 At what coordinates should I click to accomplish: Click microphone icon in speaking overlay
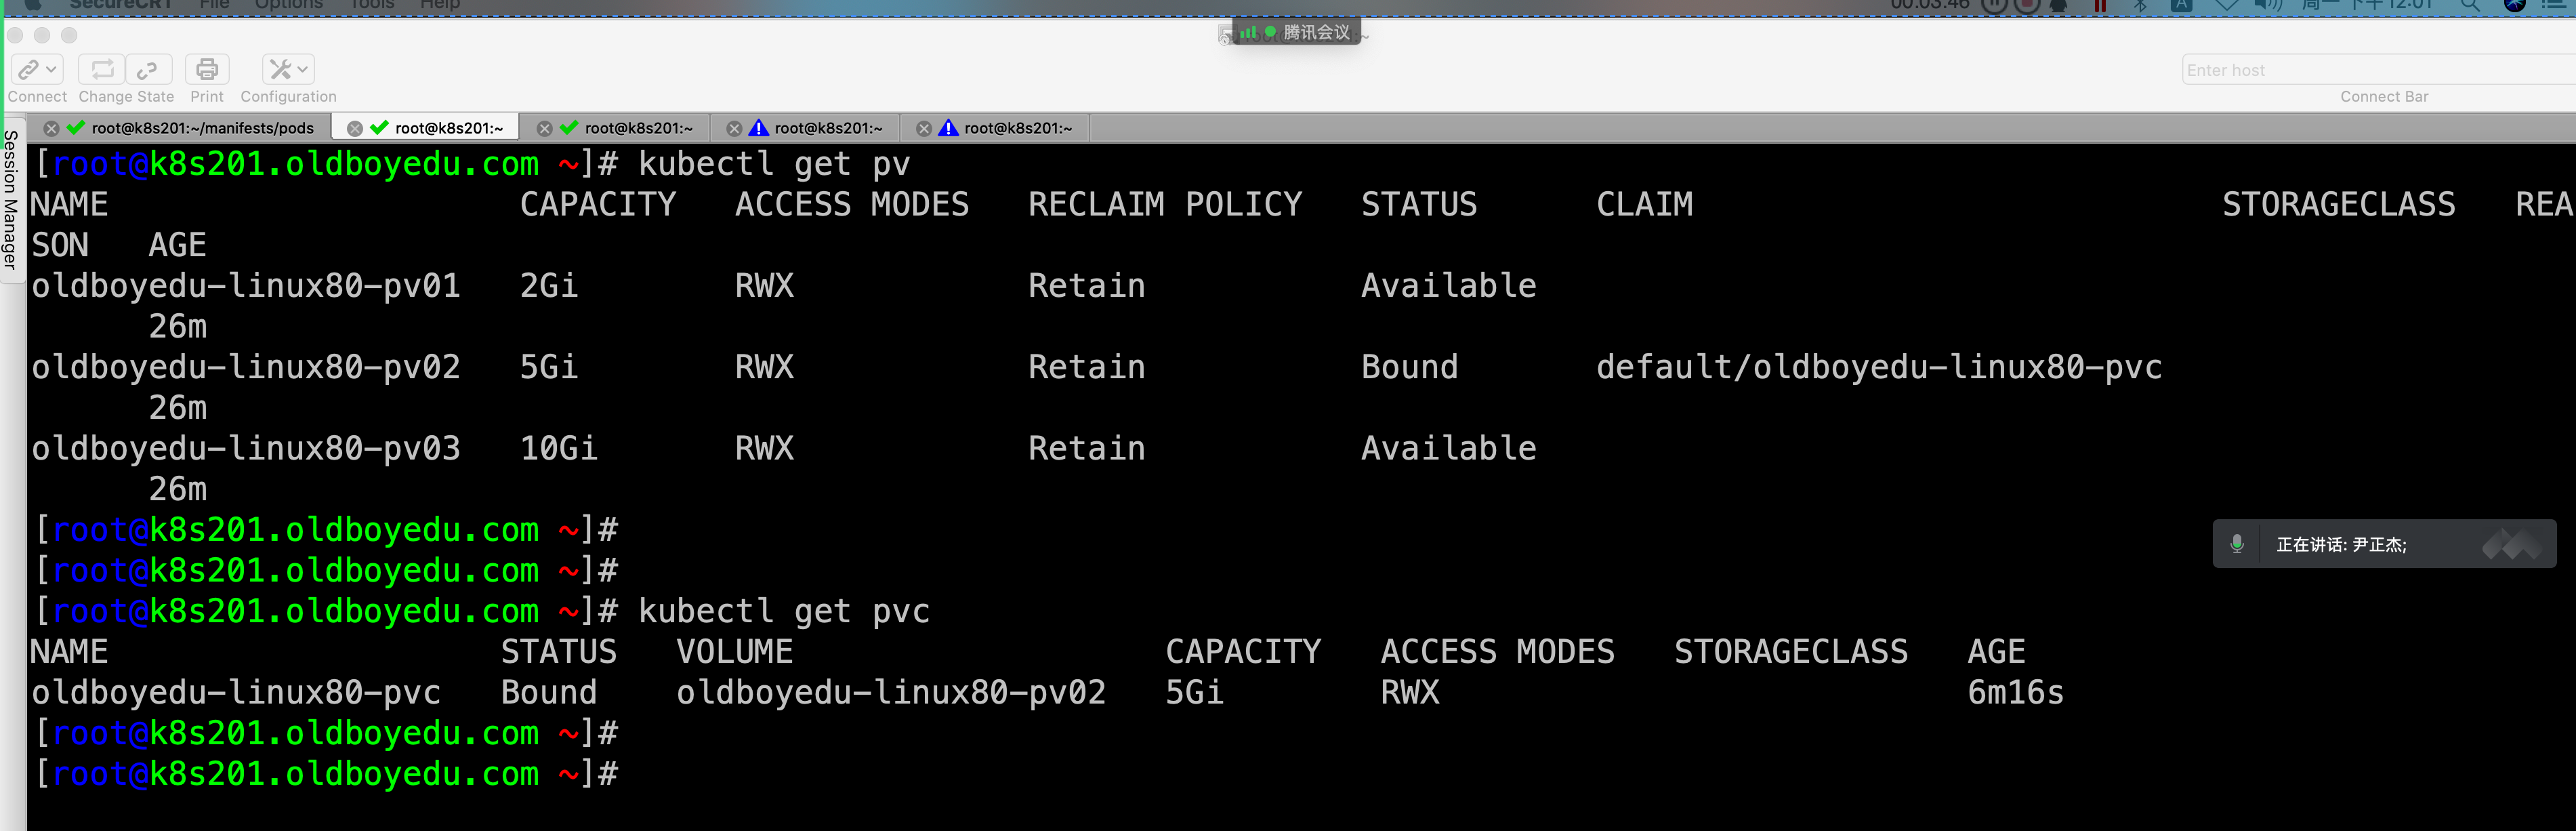point(2237,544)
